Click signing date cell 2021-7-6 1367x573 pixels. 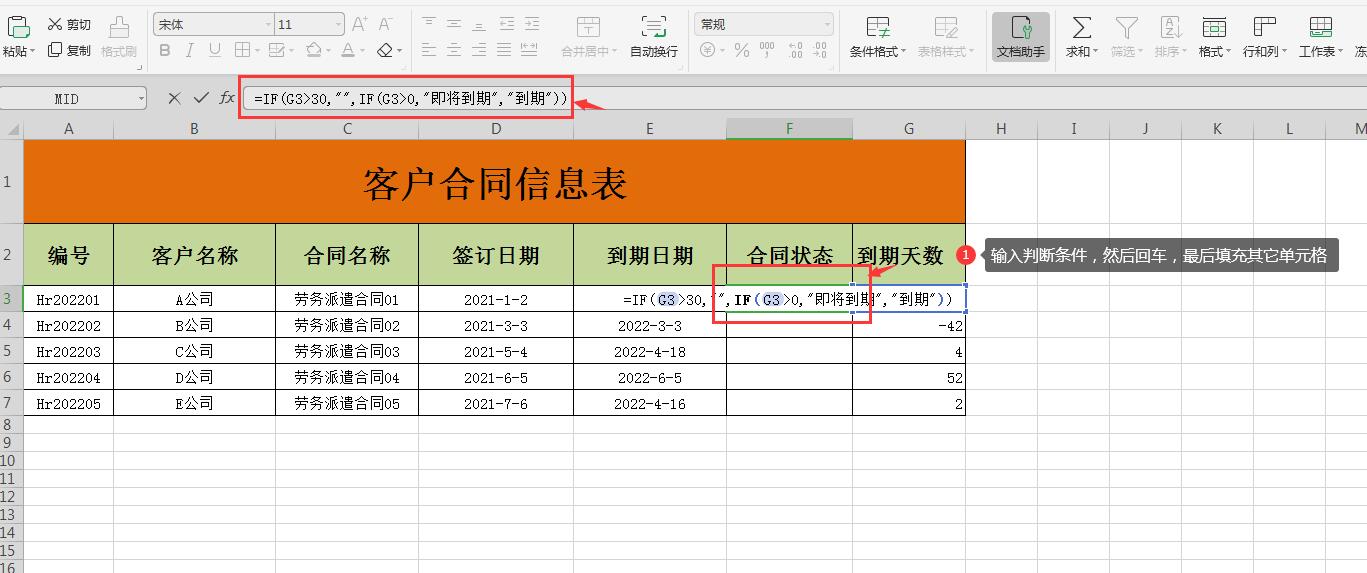pyautogui.click(x=496, y=403)
